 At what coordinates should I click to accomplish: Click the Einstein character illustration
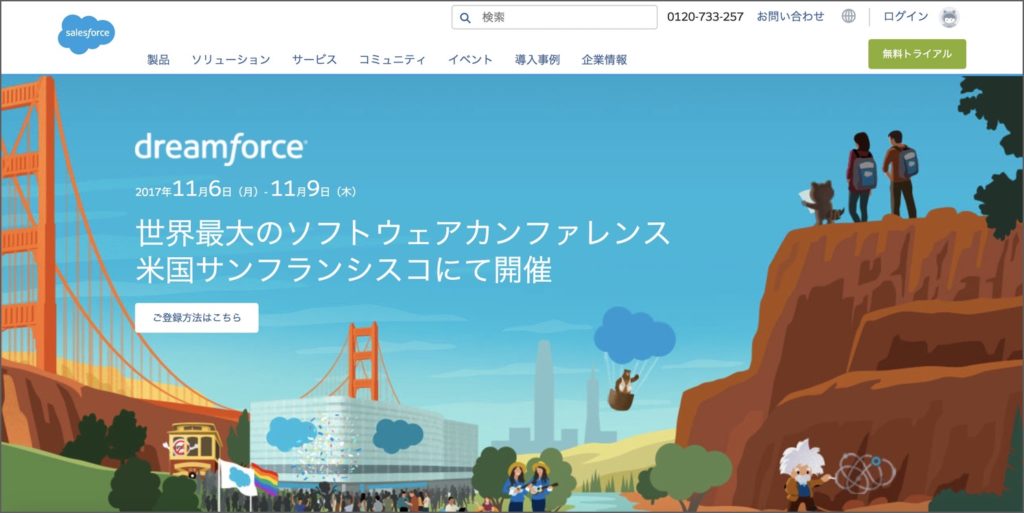tap(801, 474)
